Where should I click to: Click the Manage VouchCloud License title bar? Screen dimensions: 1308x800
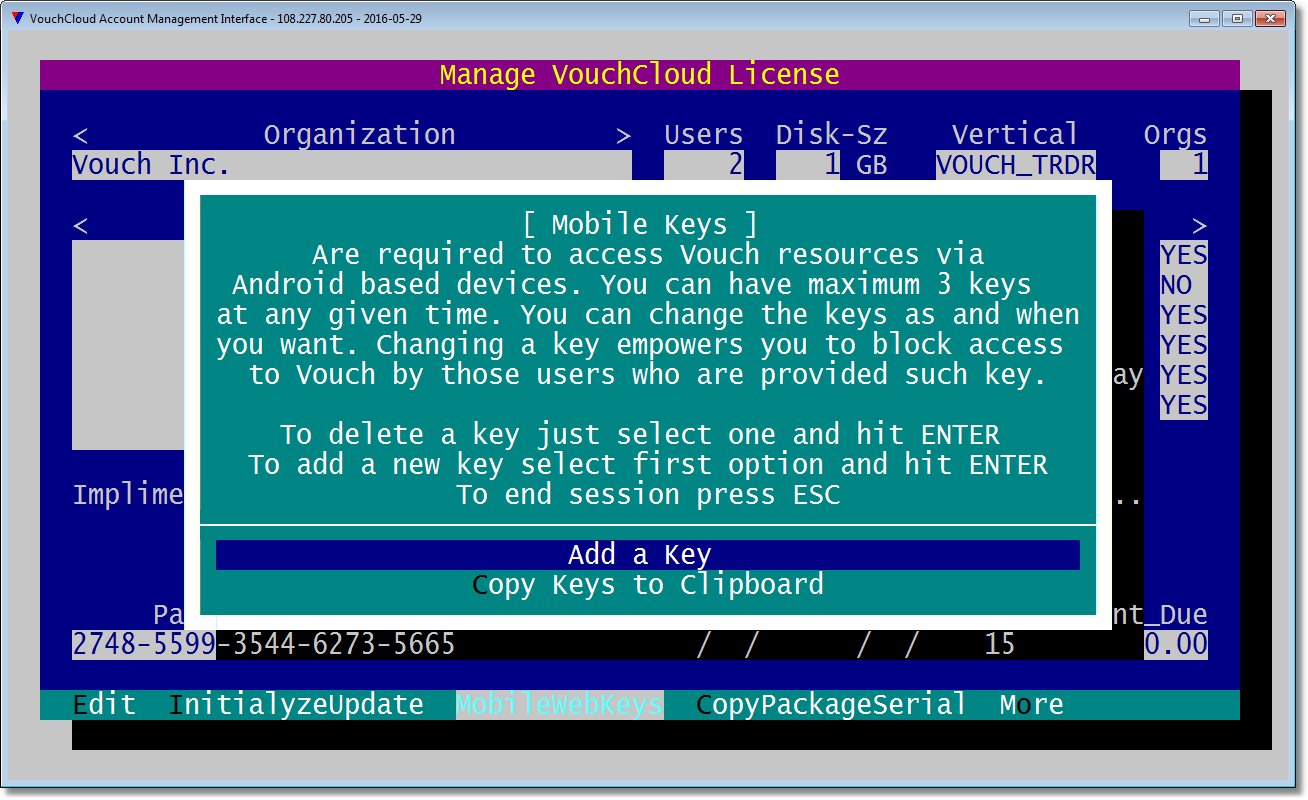(640, 75)
